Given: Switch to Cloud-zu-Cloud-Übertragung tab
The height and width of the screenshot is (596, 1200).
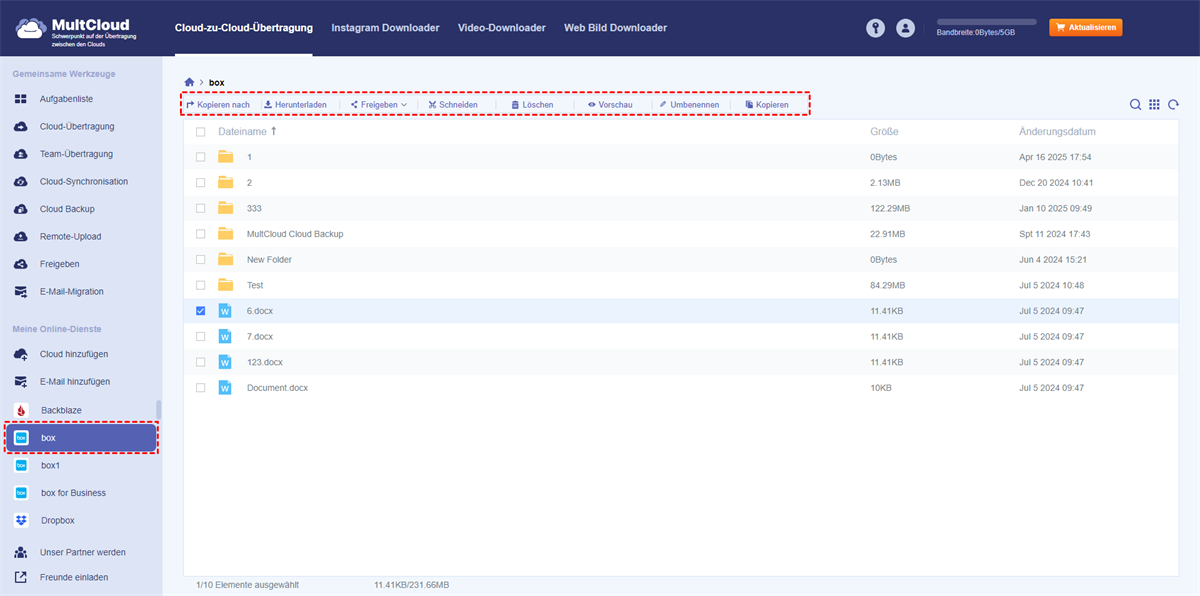Looking at the screenshot, I should click(243, 28).
